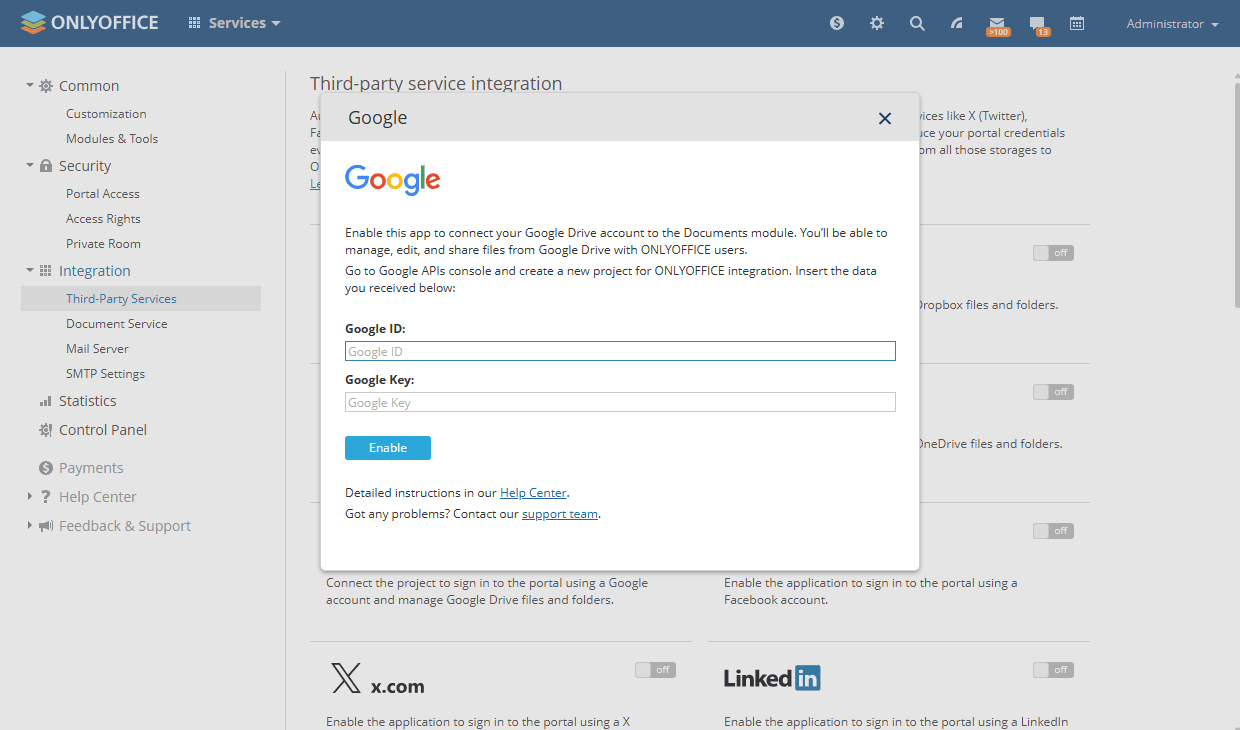Click the LinkedIn logo
This screenshot has width=1240, height=730.
click(772, 678)
